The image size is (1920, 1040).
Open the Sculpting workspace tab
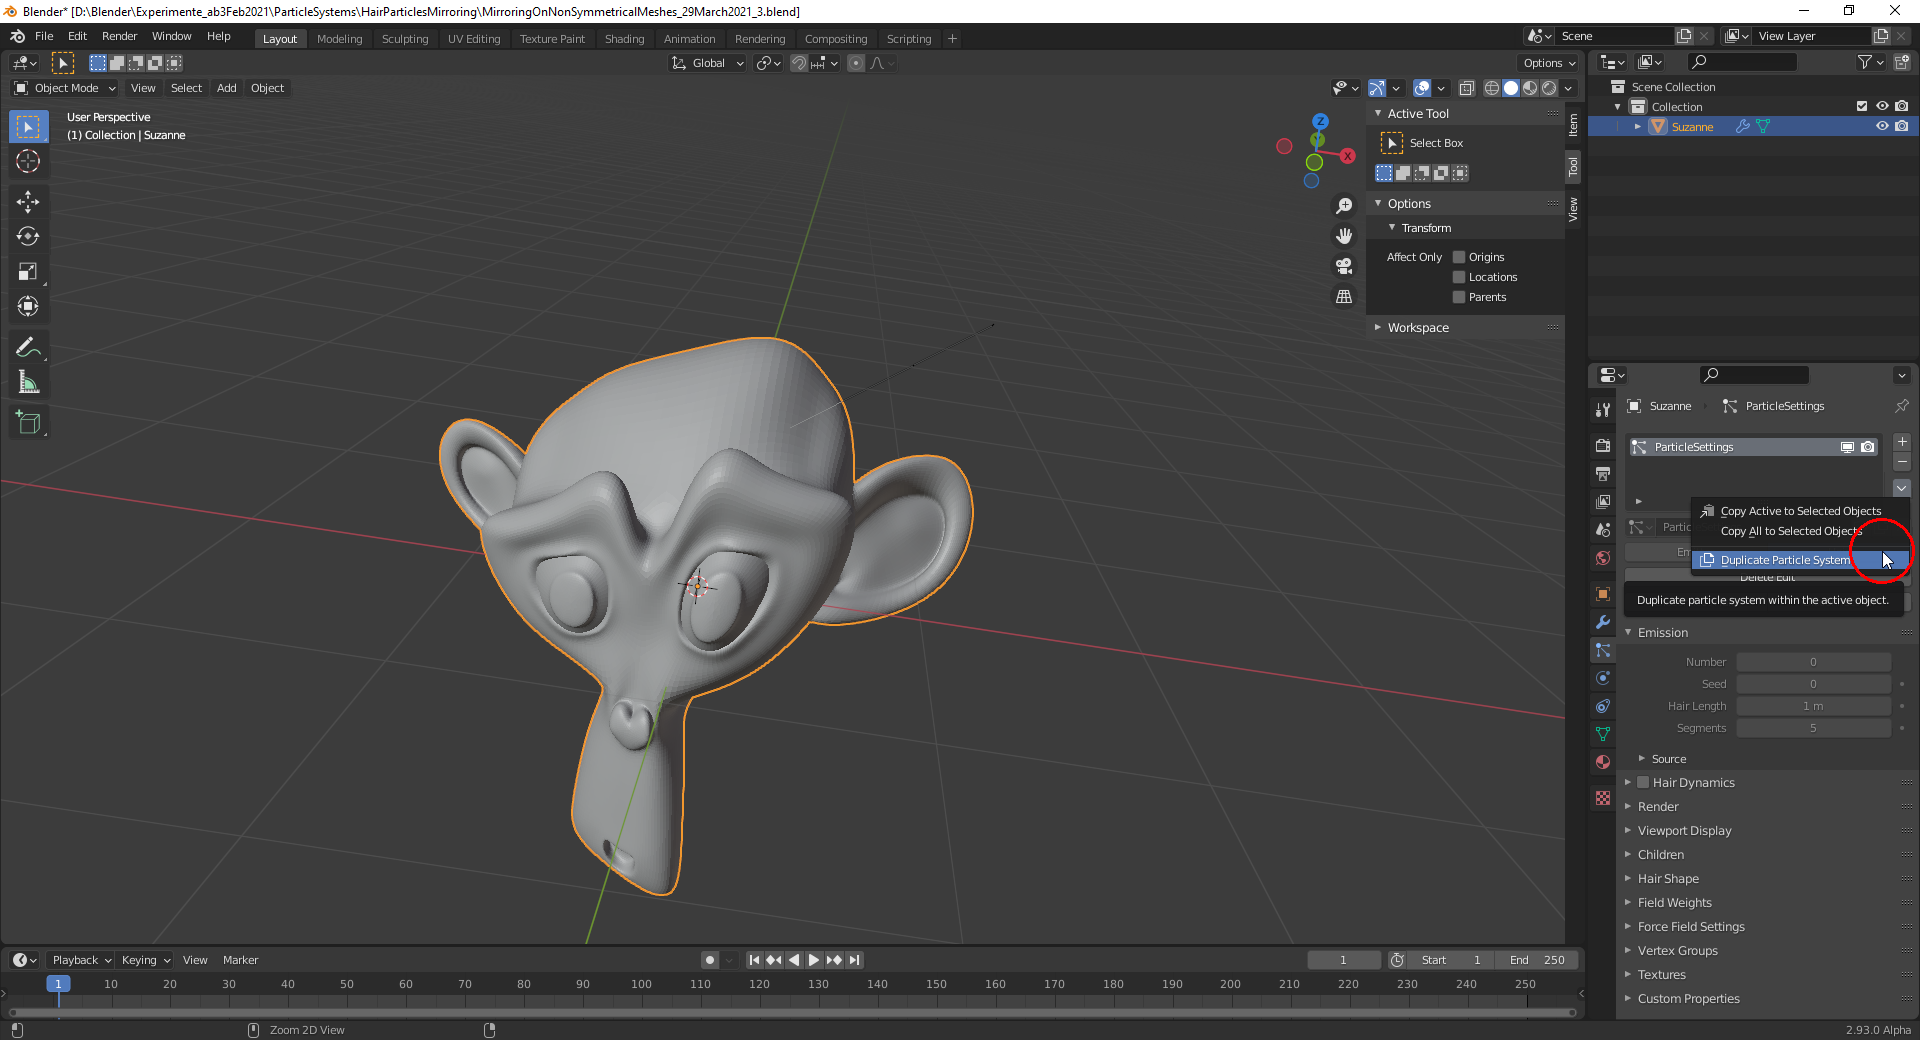[405, 39]
